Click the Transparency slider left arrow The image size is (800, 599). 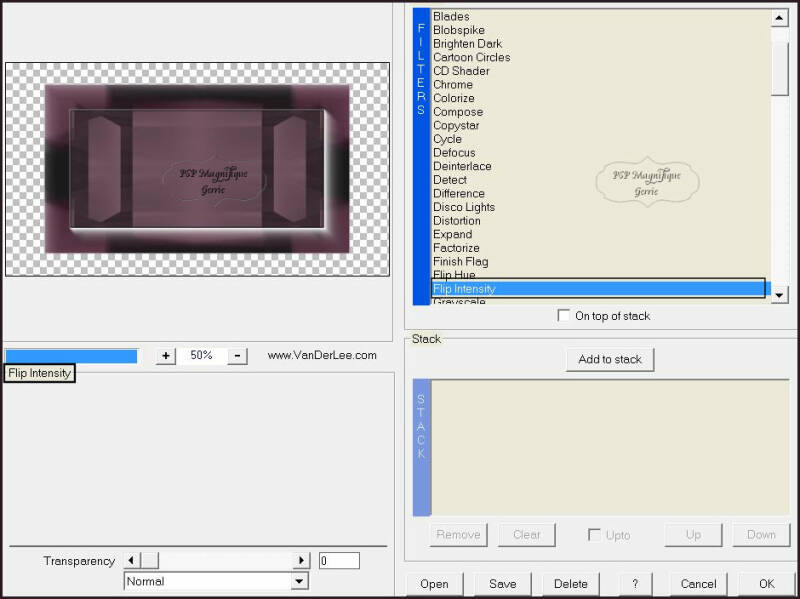pyautogui.click(x=132, y=560)
